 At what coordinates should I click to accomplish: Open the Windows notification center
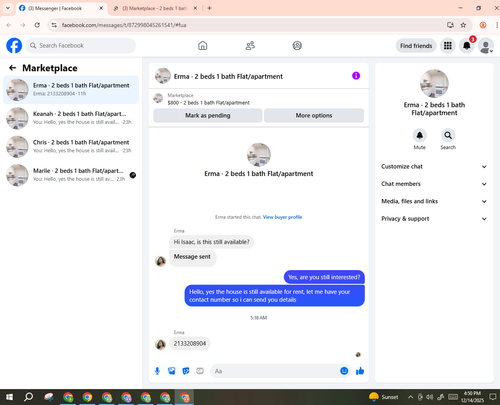click(x=492, y=397)
